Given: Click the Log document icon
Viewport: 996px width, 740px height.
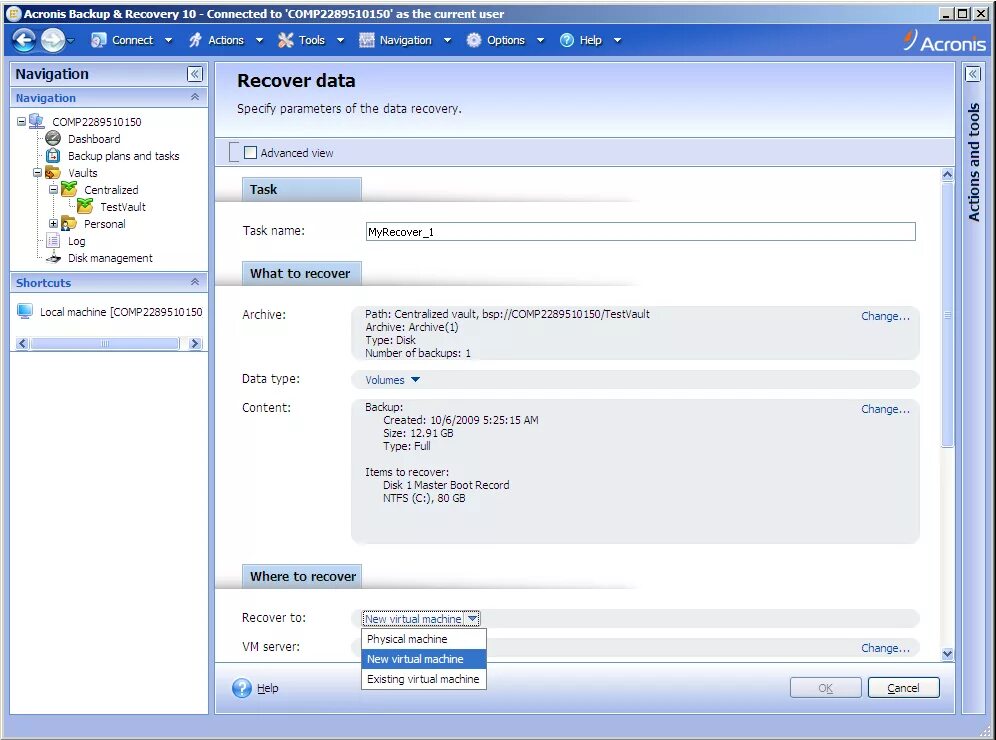Looking at the screenshot, I should (53, 241).
